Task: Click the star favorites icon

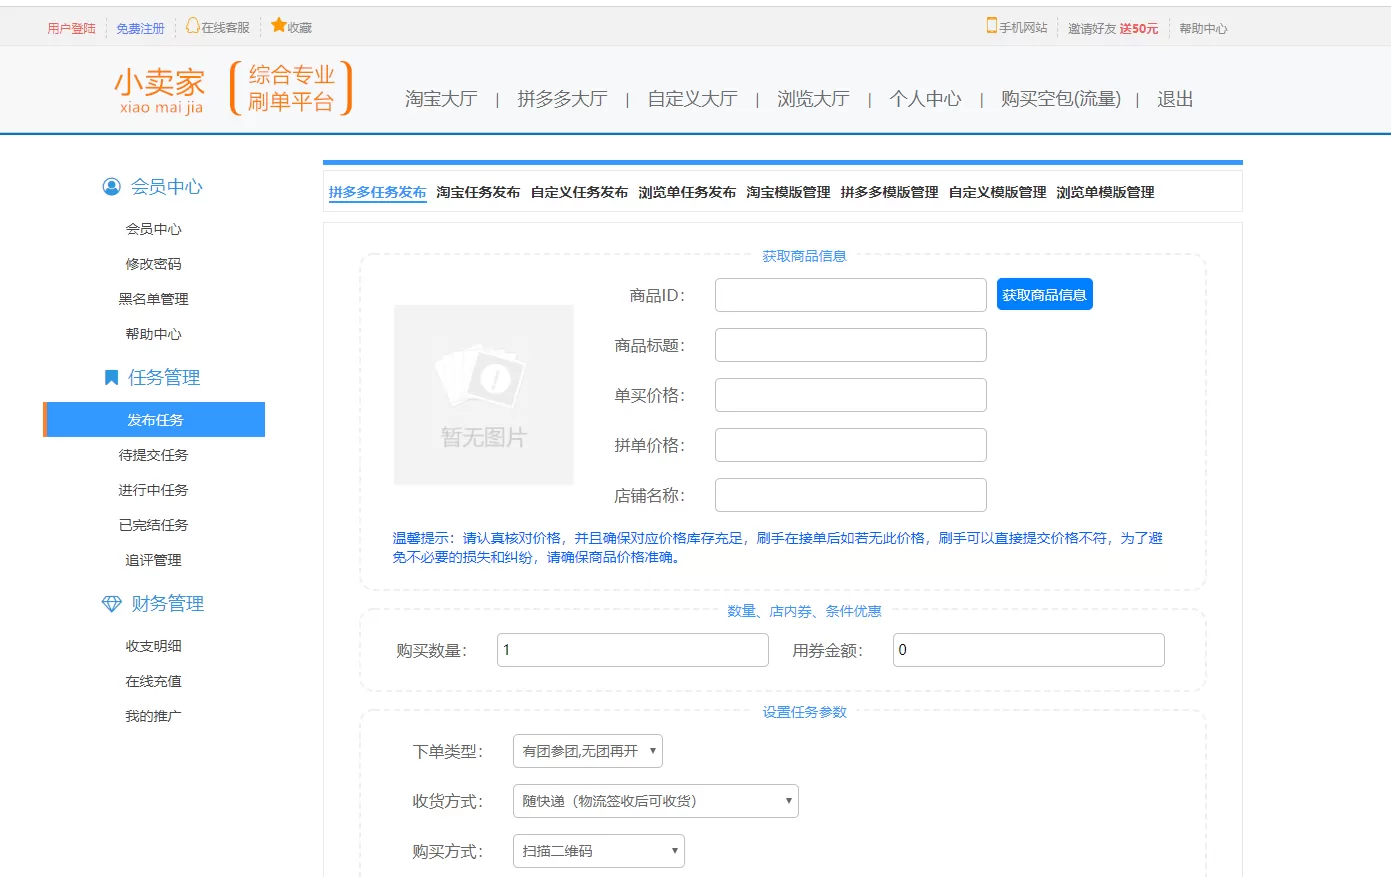Action: tap(278, 26)
